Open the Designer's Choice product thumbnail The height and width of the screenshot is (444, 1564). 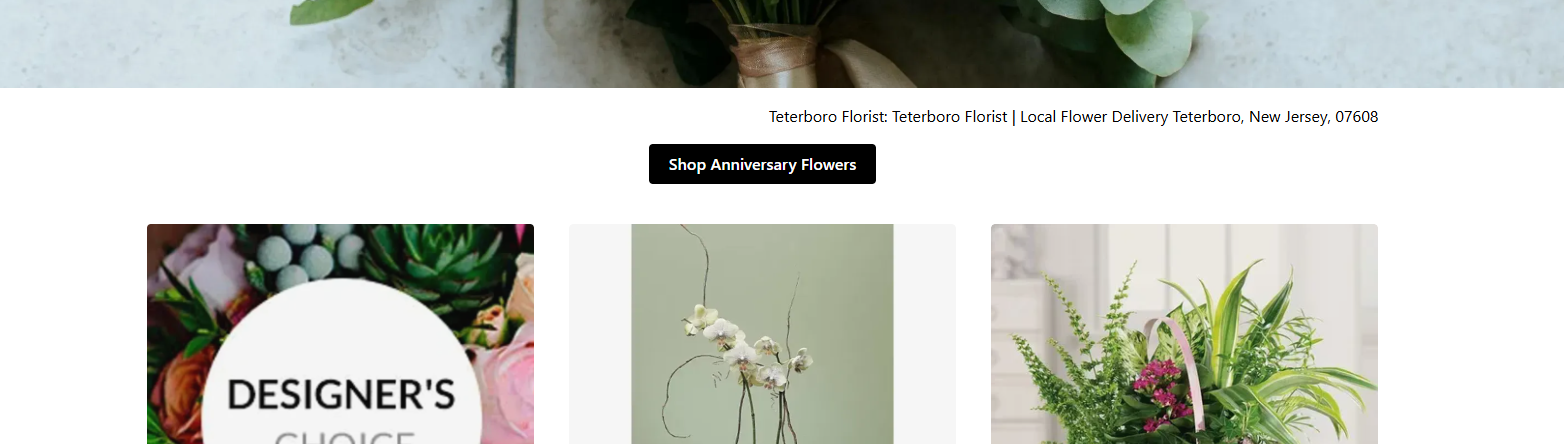tap(340, 334)
